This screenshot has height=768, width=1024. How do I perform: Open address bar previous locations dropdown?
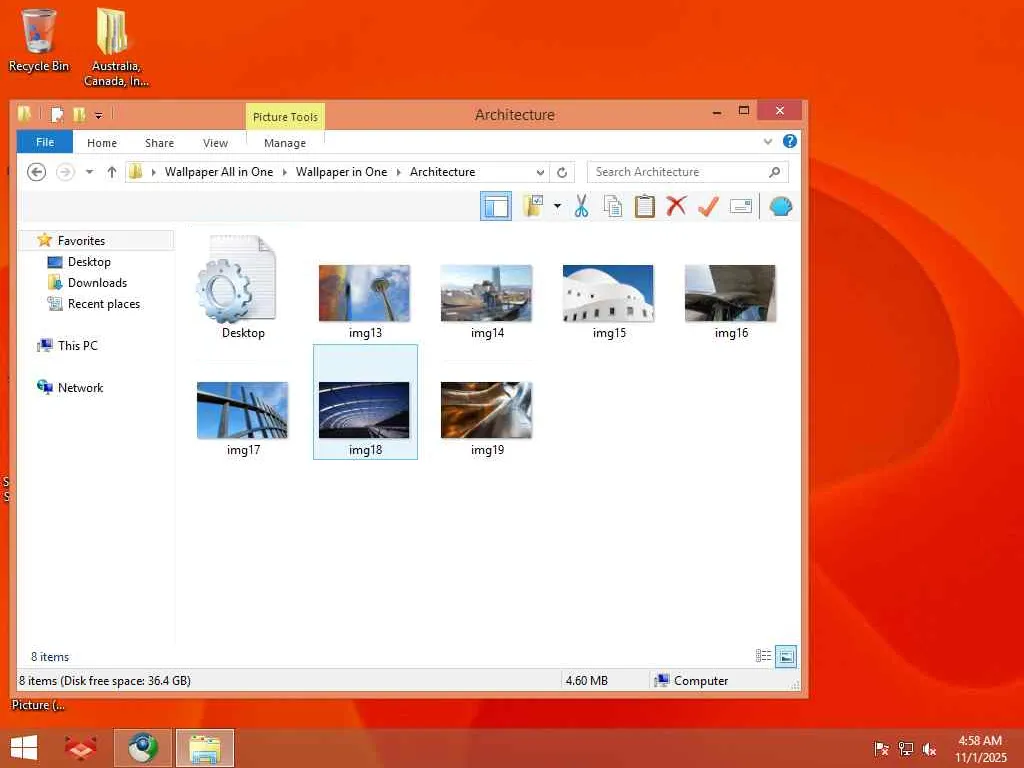point(540,172)
